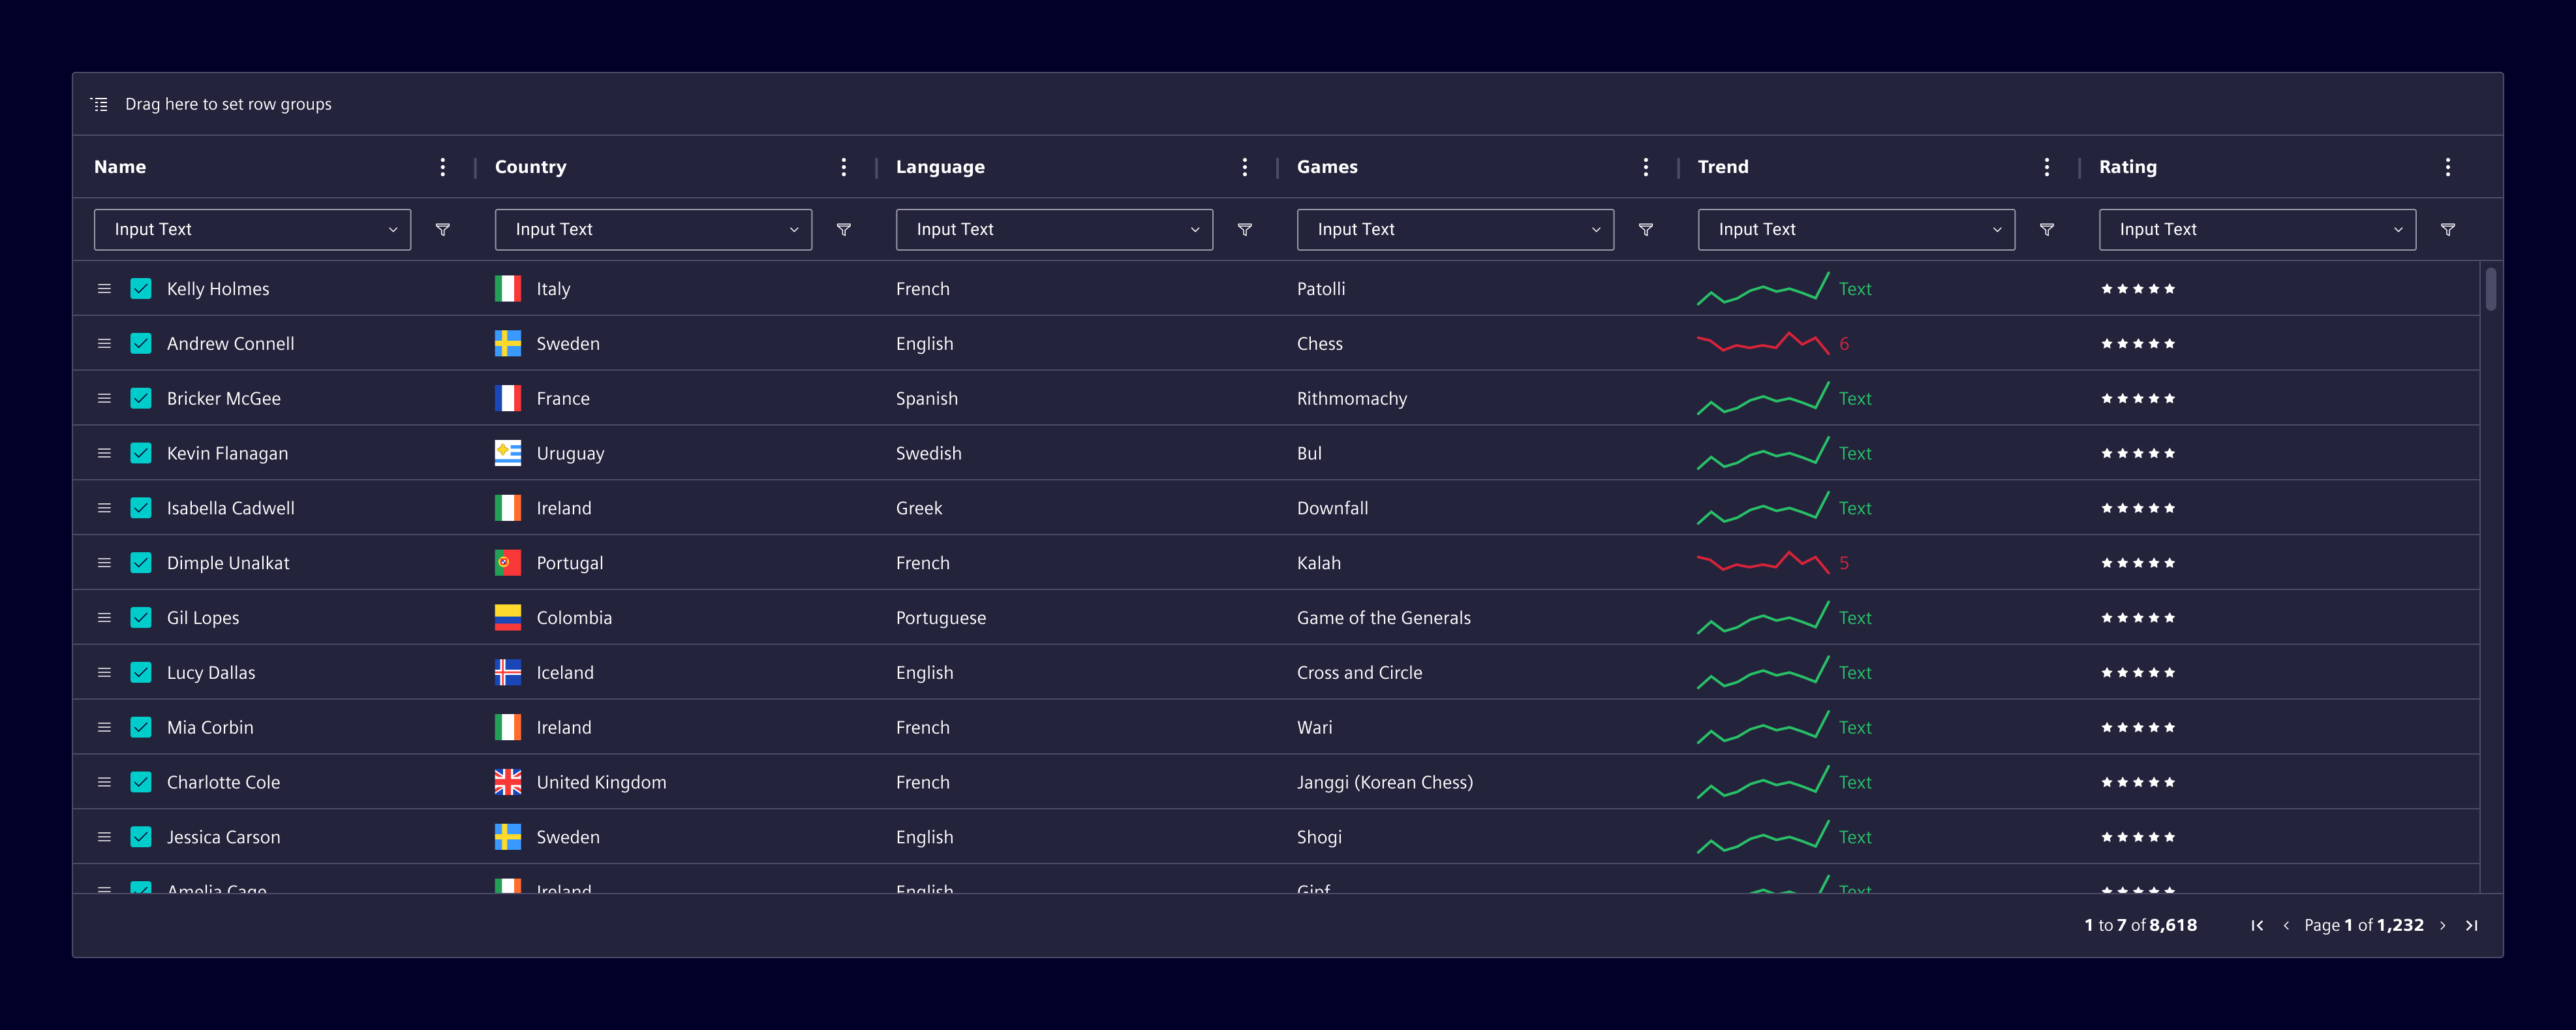Sort by the Games column header

(1327, 167)
